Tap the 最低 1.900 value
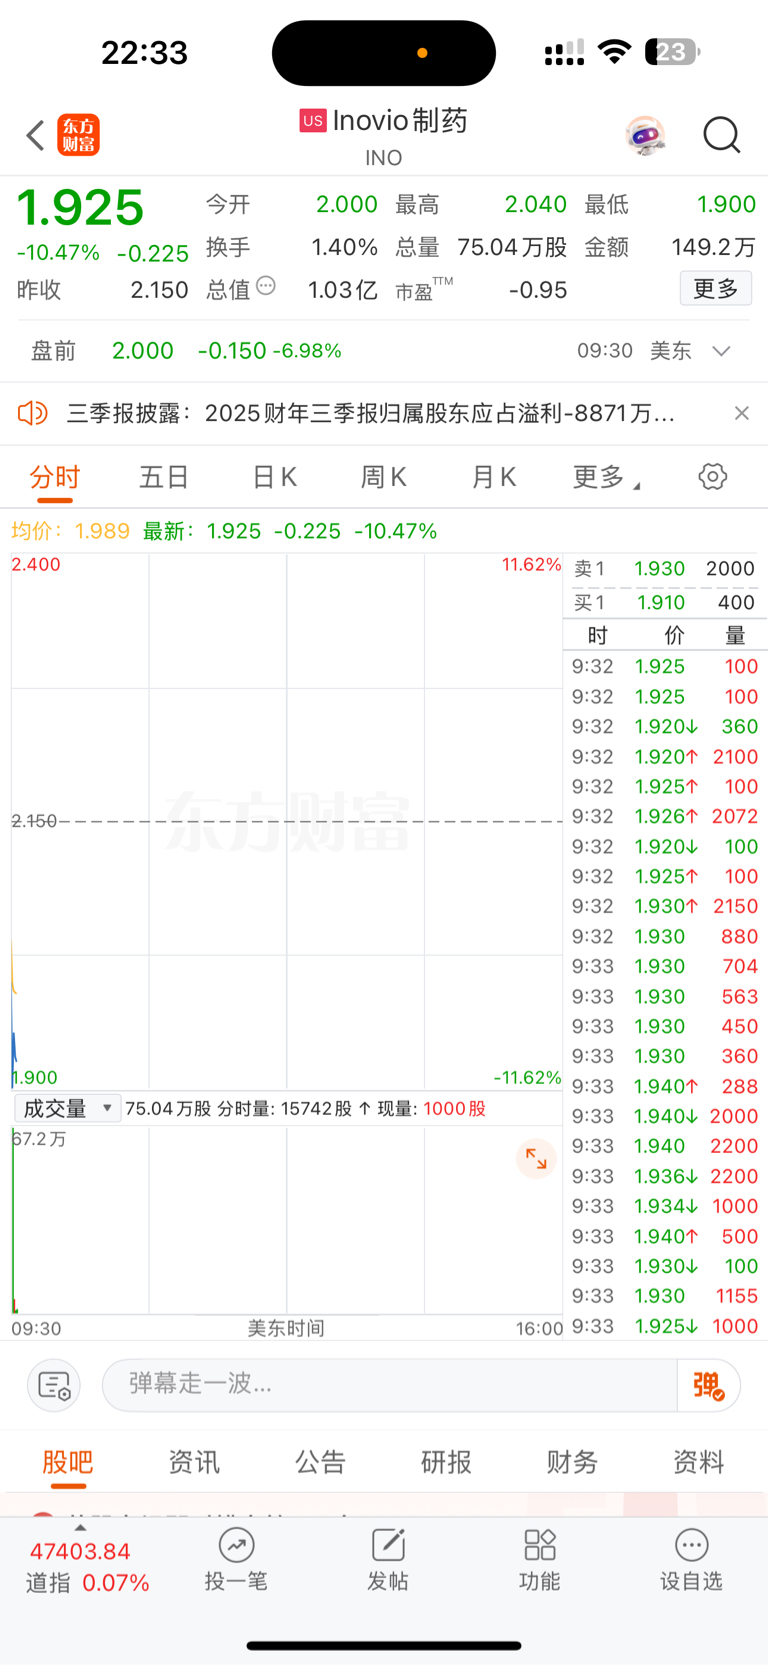Viewport: 768px width, 1665px height. pyautogui.click(x=726, y=204)
